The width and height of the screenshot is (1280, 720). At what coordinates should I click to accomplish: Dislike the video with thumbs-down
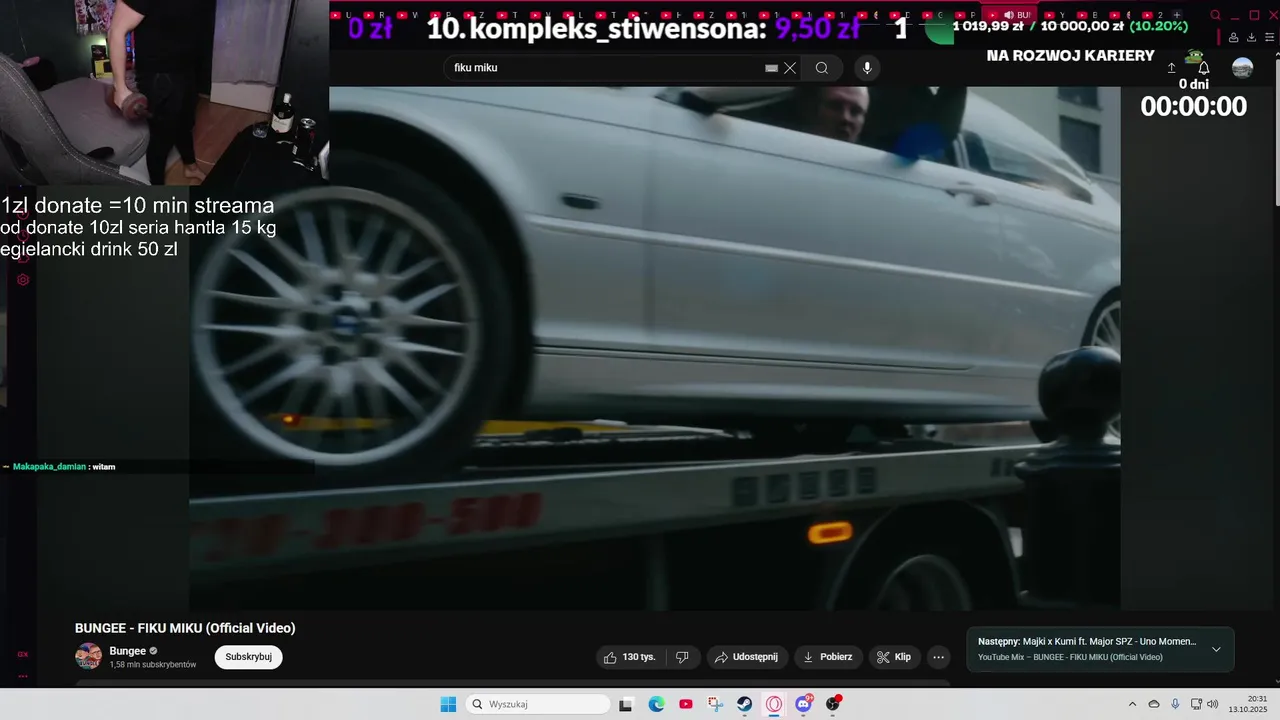pyautogui.click(x=682, y=657)
